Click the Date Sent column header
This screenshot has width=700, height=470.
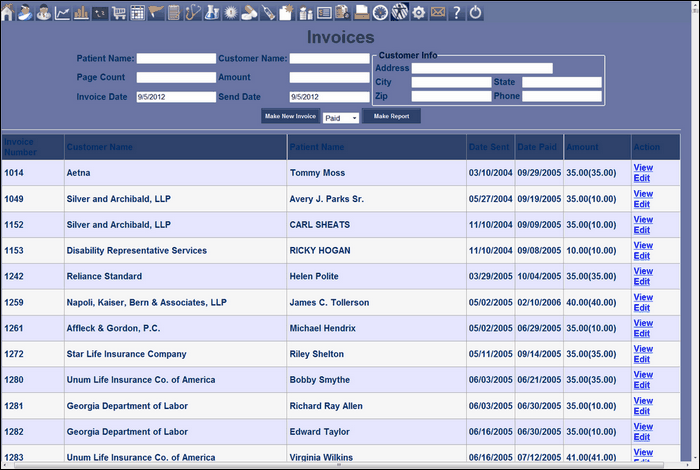click(491, 147)
